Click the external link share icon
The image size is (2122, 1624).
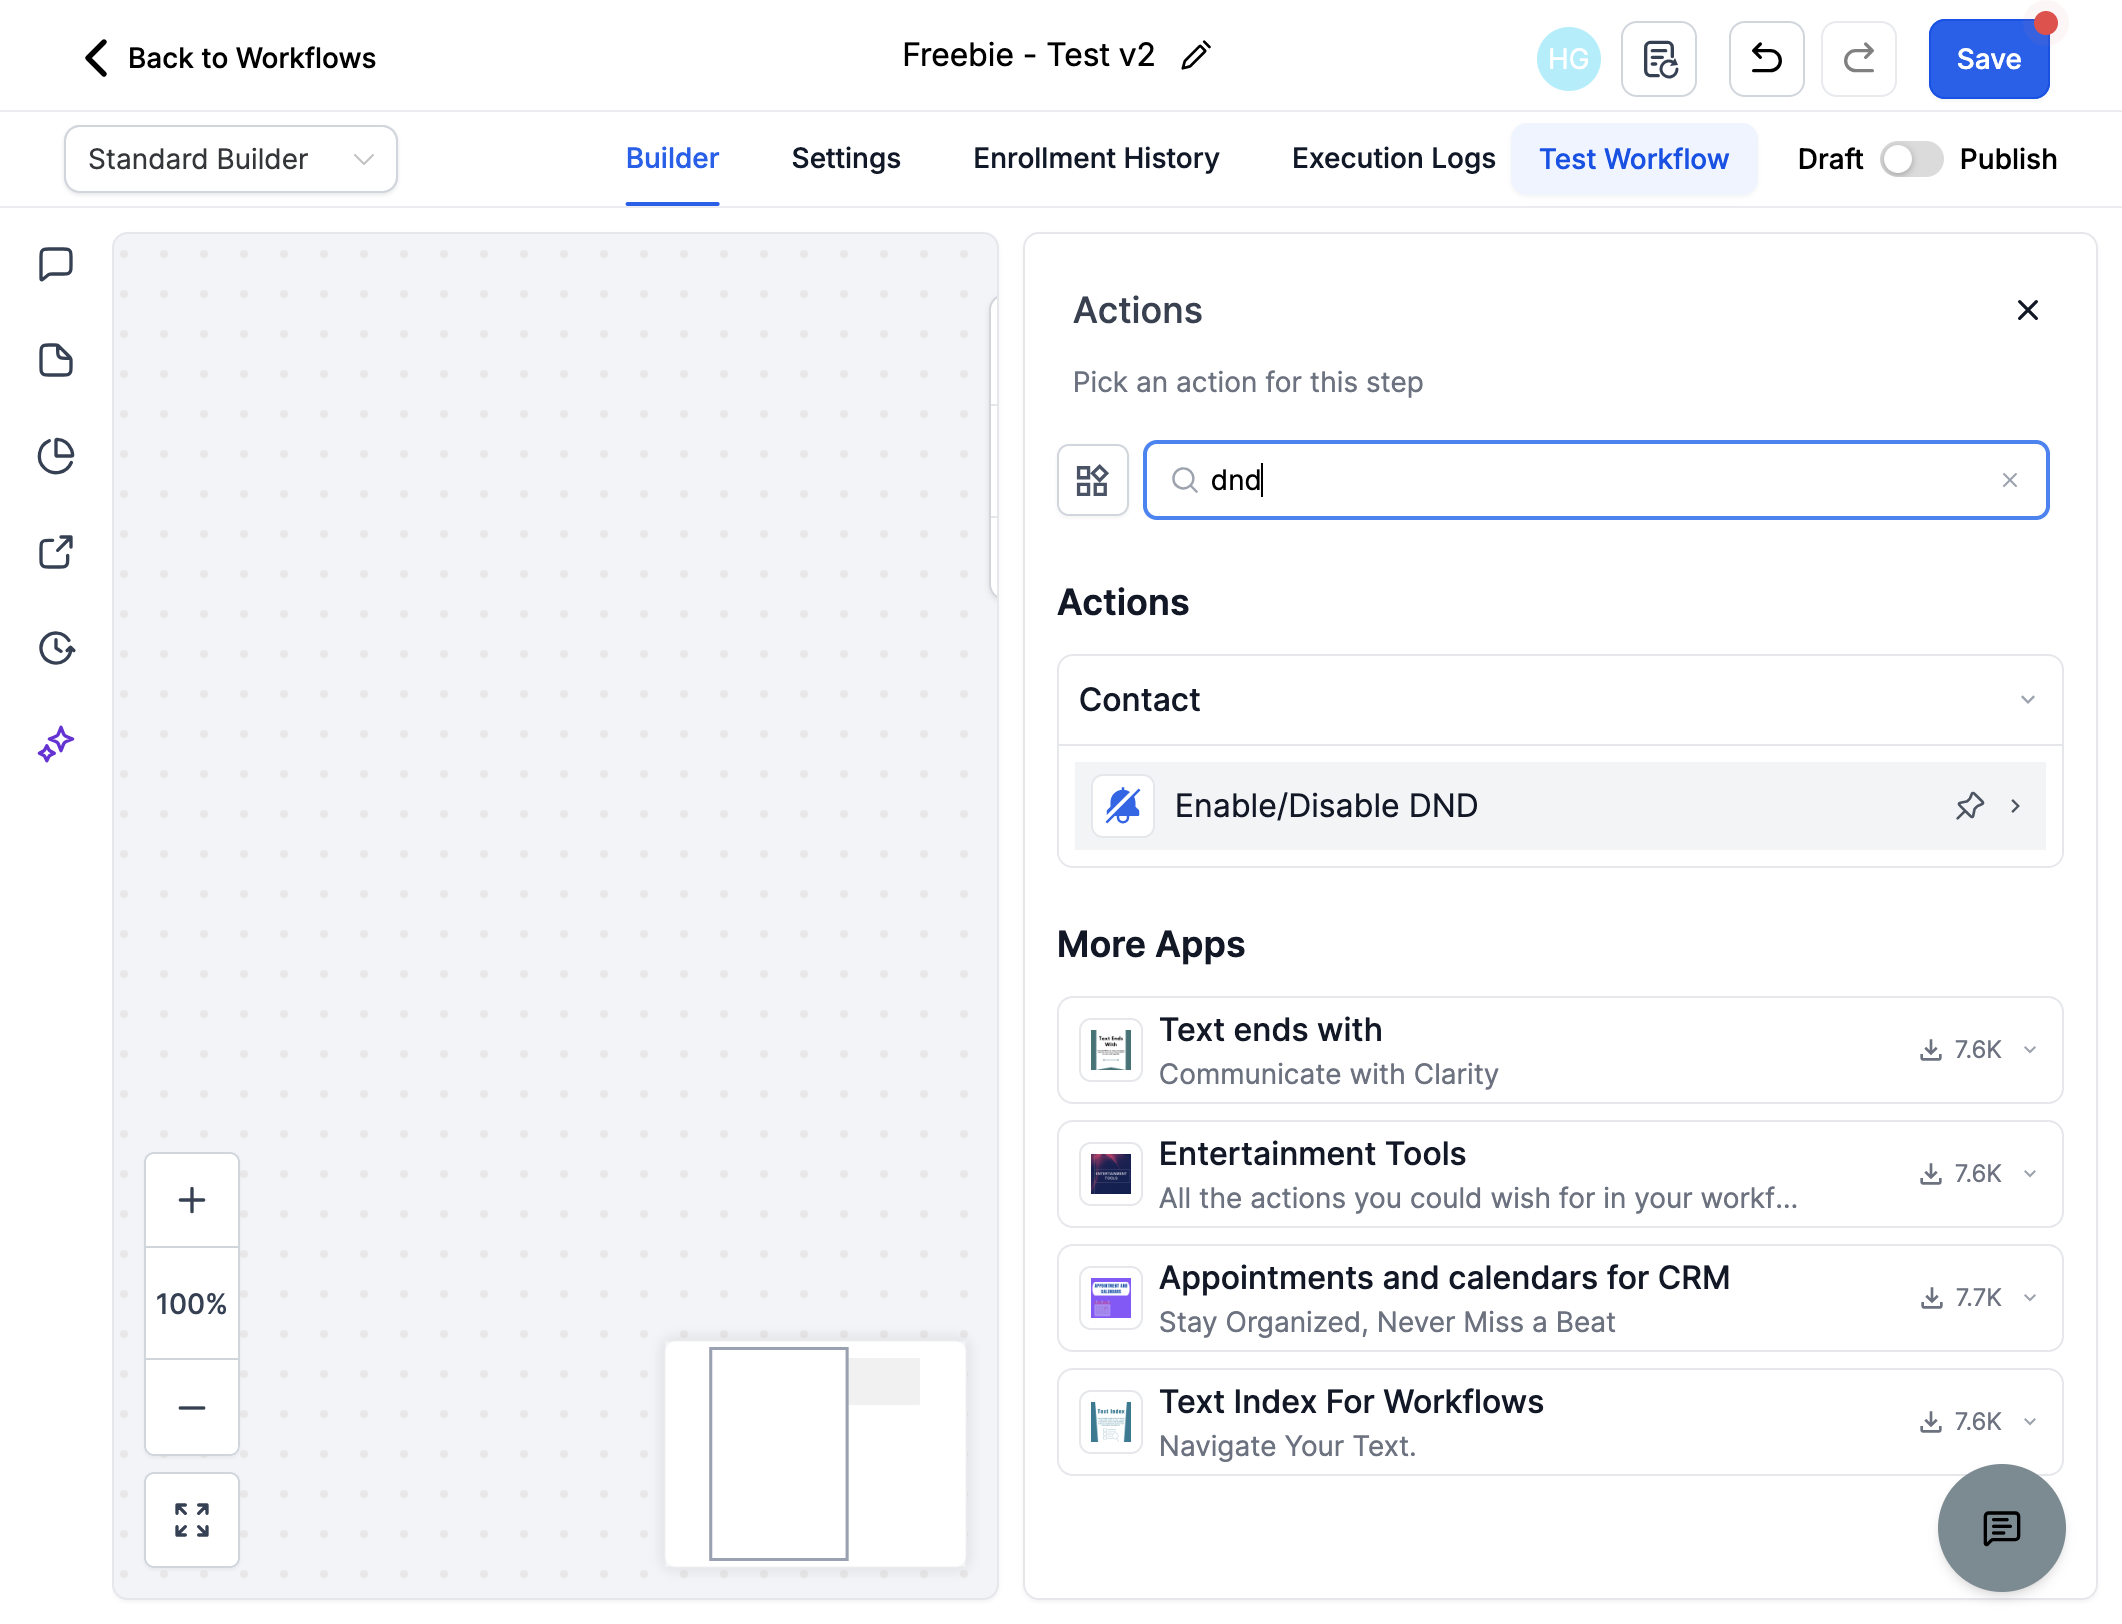point(56,552)
